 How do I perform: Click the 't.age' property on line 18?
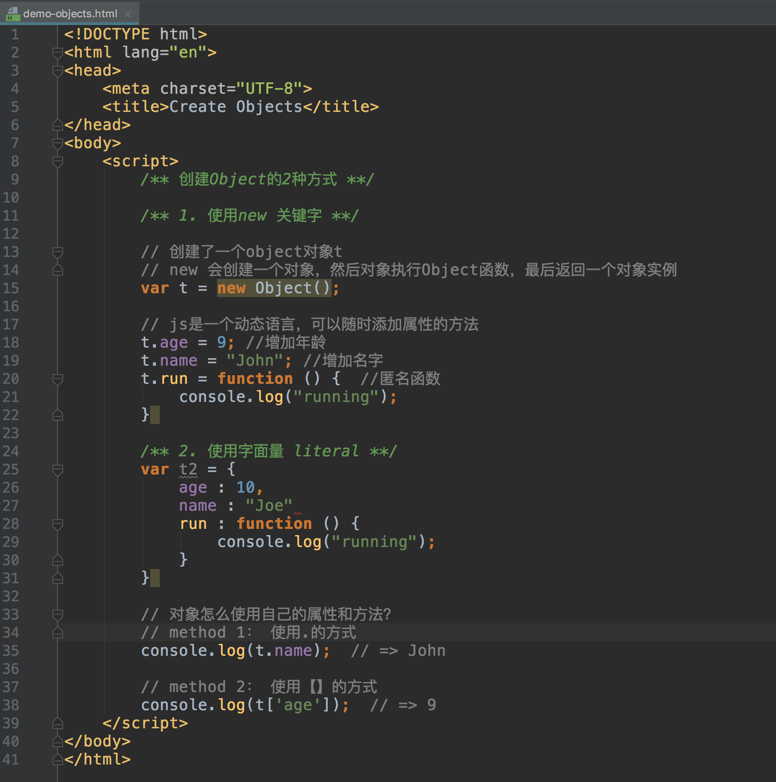point(164,343)
